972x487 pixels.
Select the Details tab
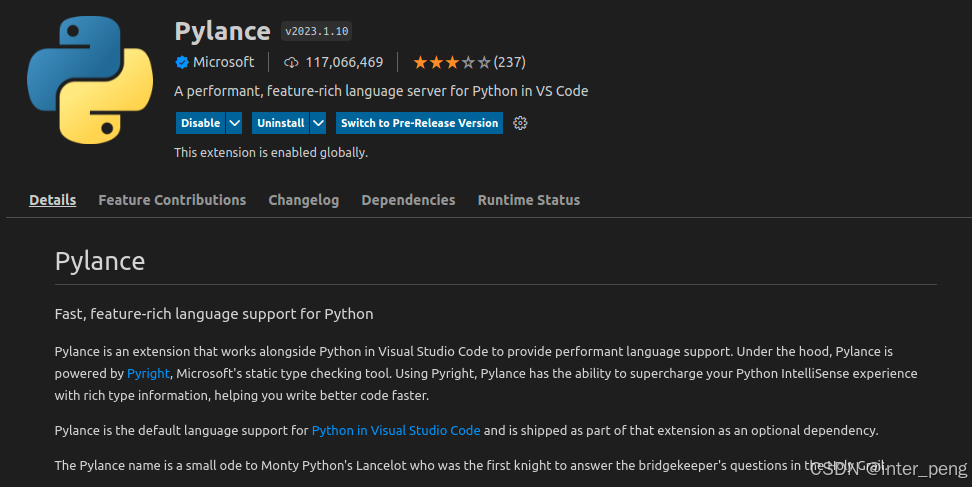[53, 200]
